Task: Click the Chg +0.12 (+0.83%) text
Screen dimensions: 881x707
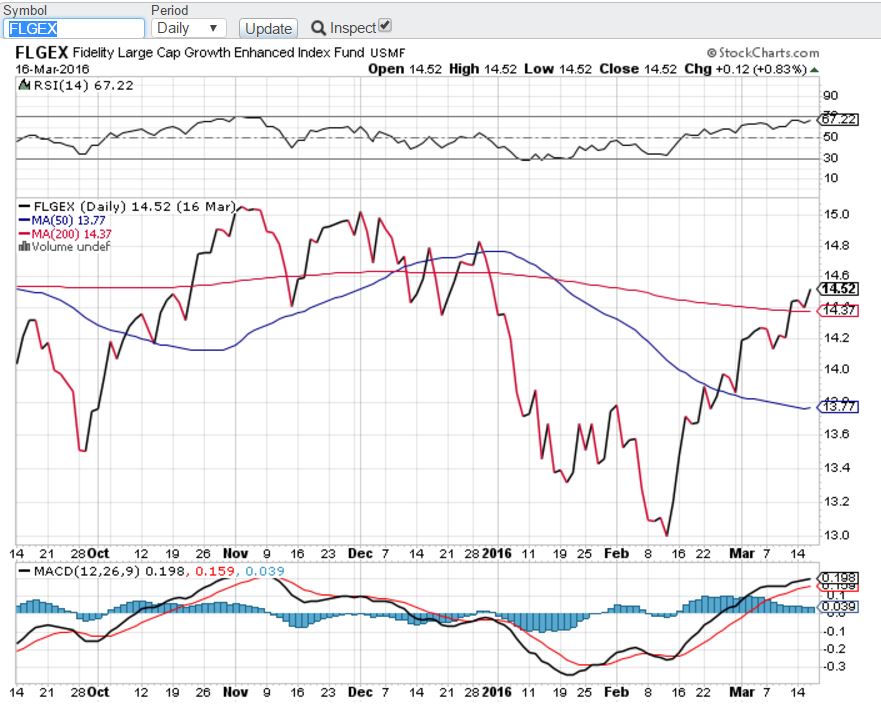Action: 746,69
